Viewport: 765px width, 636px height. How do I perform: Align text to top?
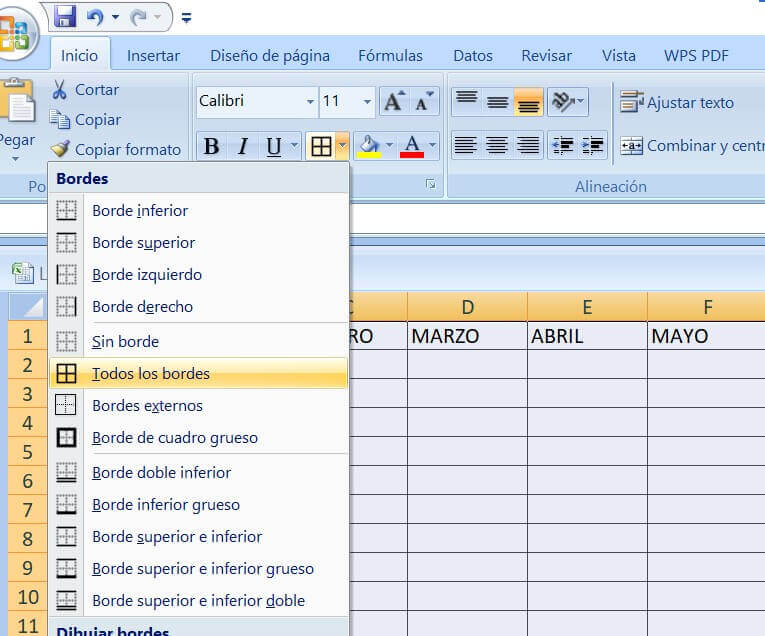coord(466,101)
